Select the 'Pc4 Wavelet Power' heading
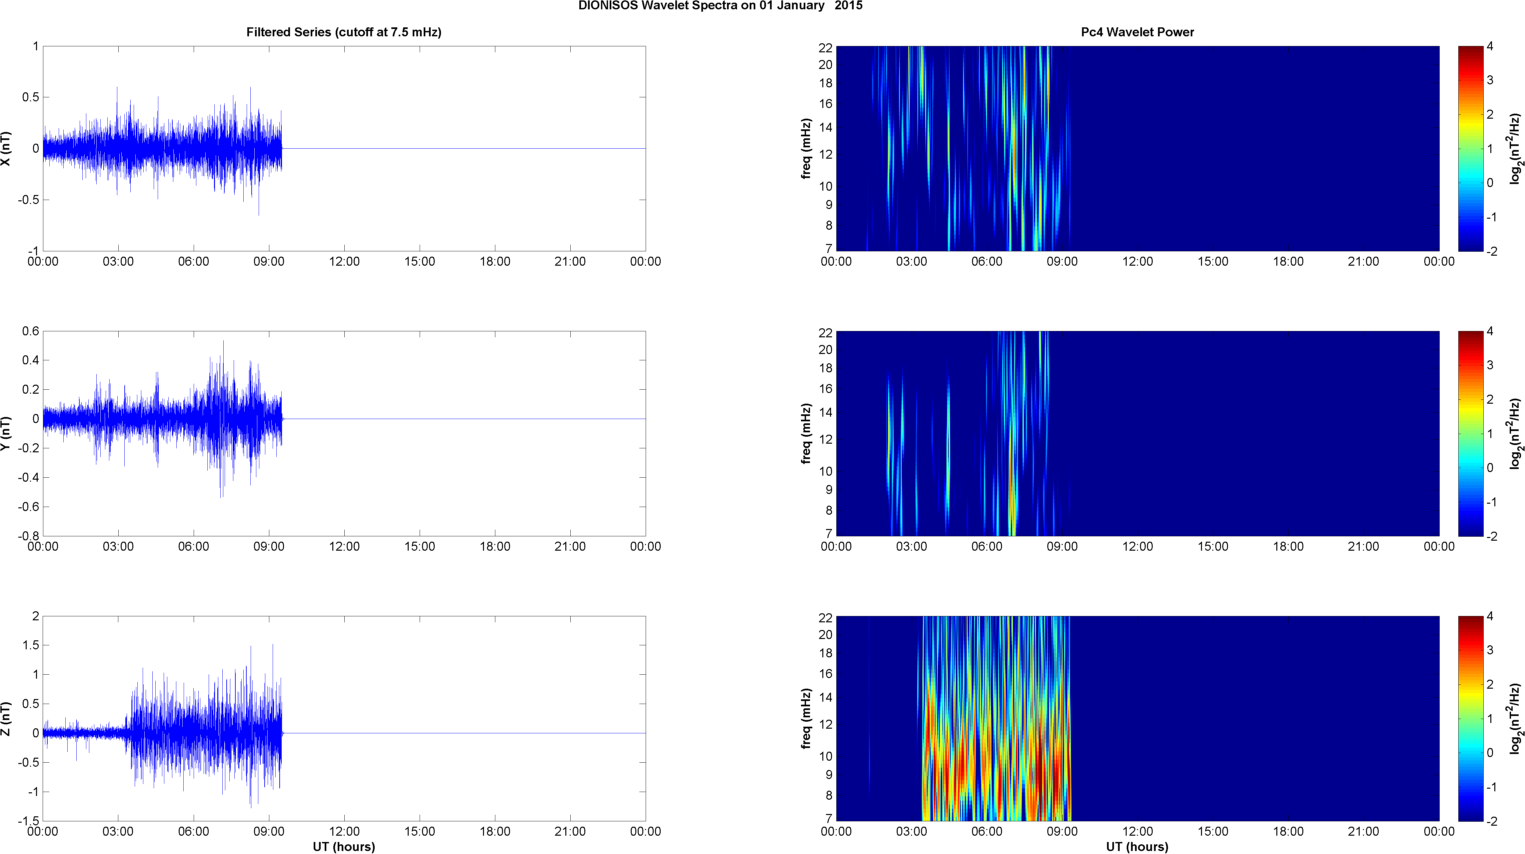 coord(1137,32)
